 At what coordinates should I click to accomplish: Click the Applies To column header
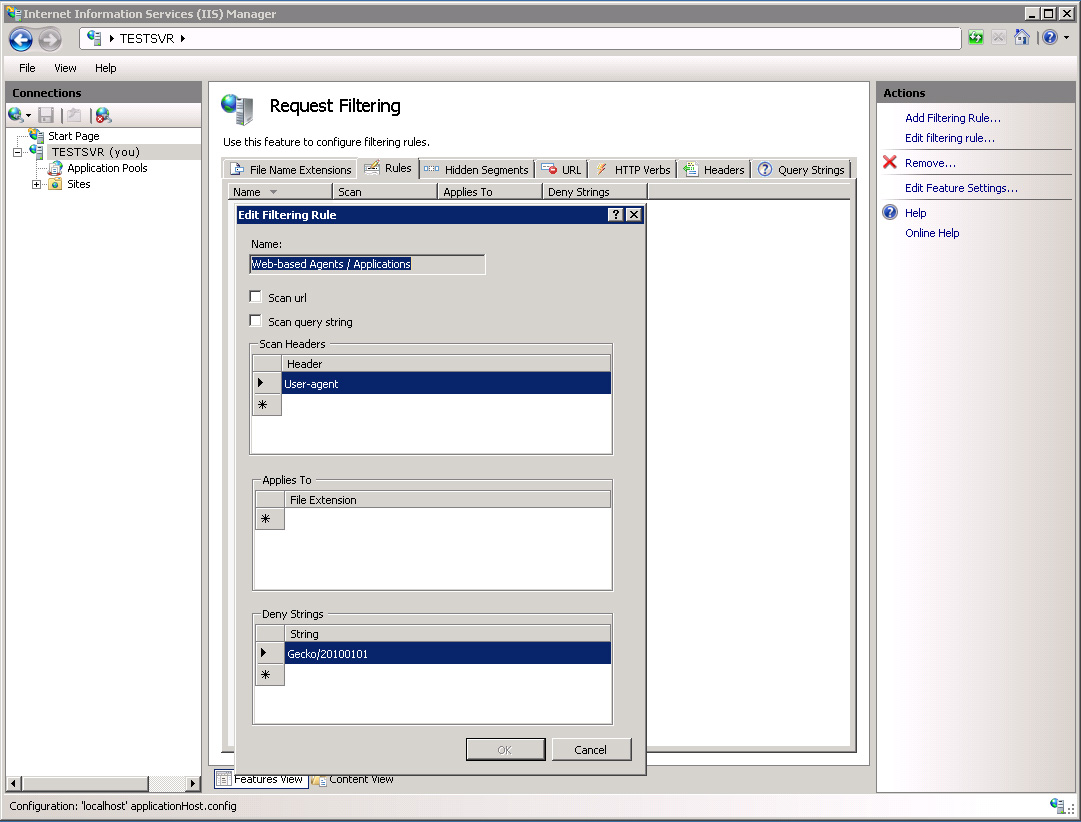(x=490, y=192)
